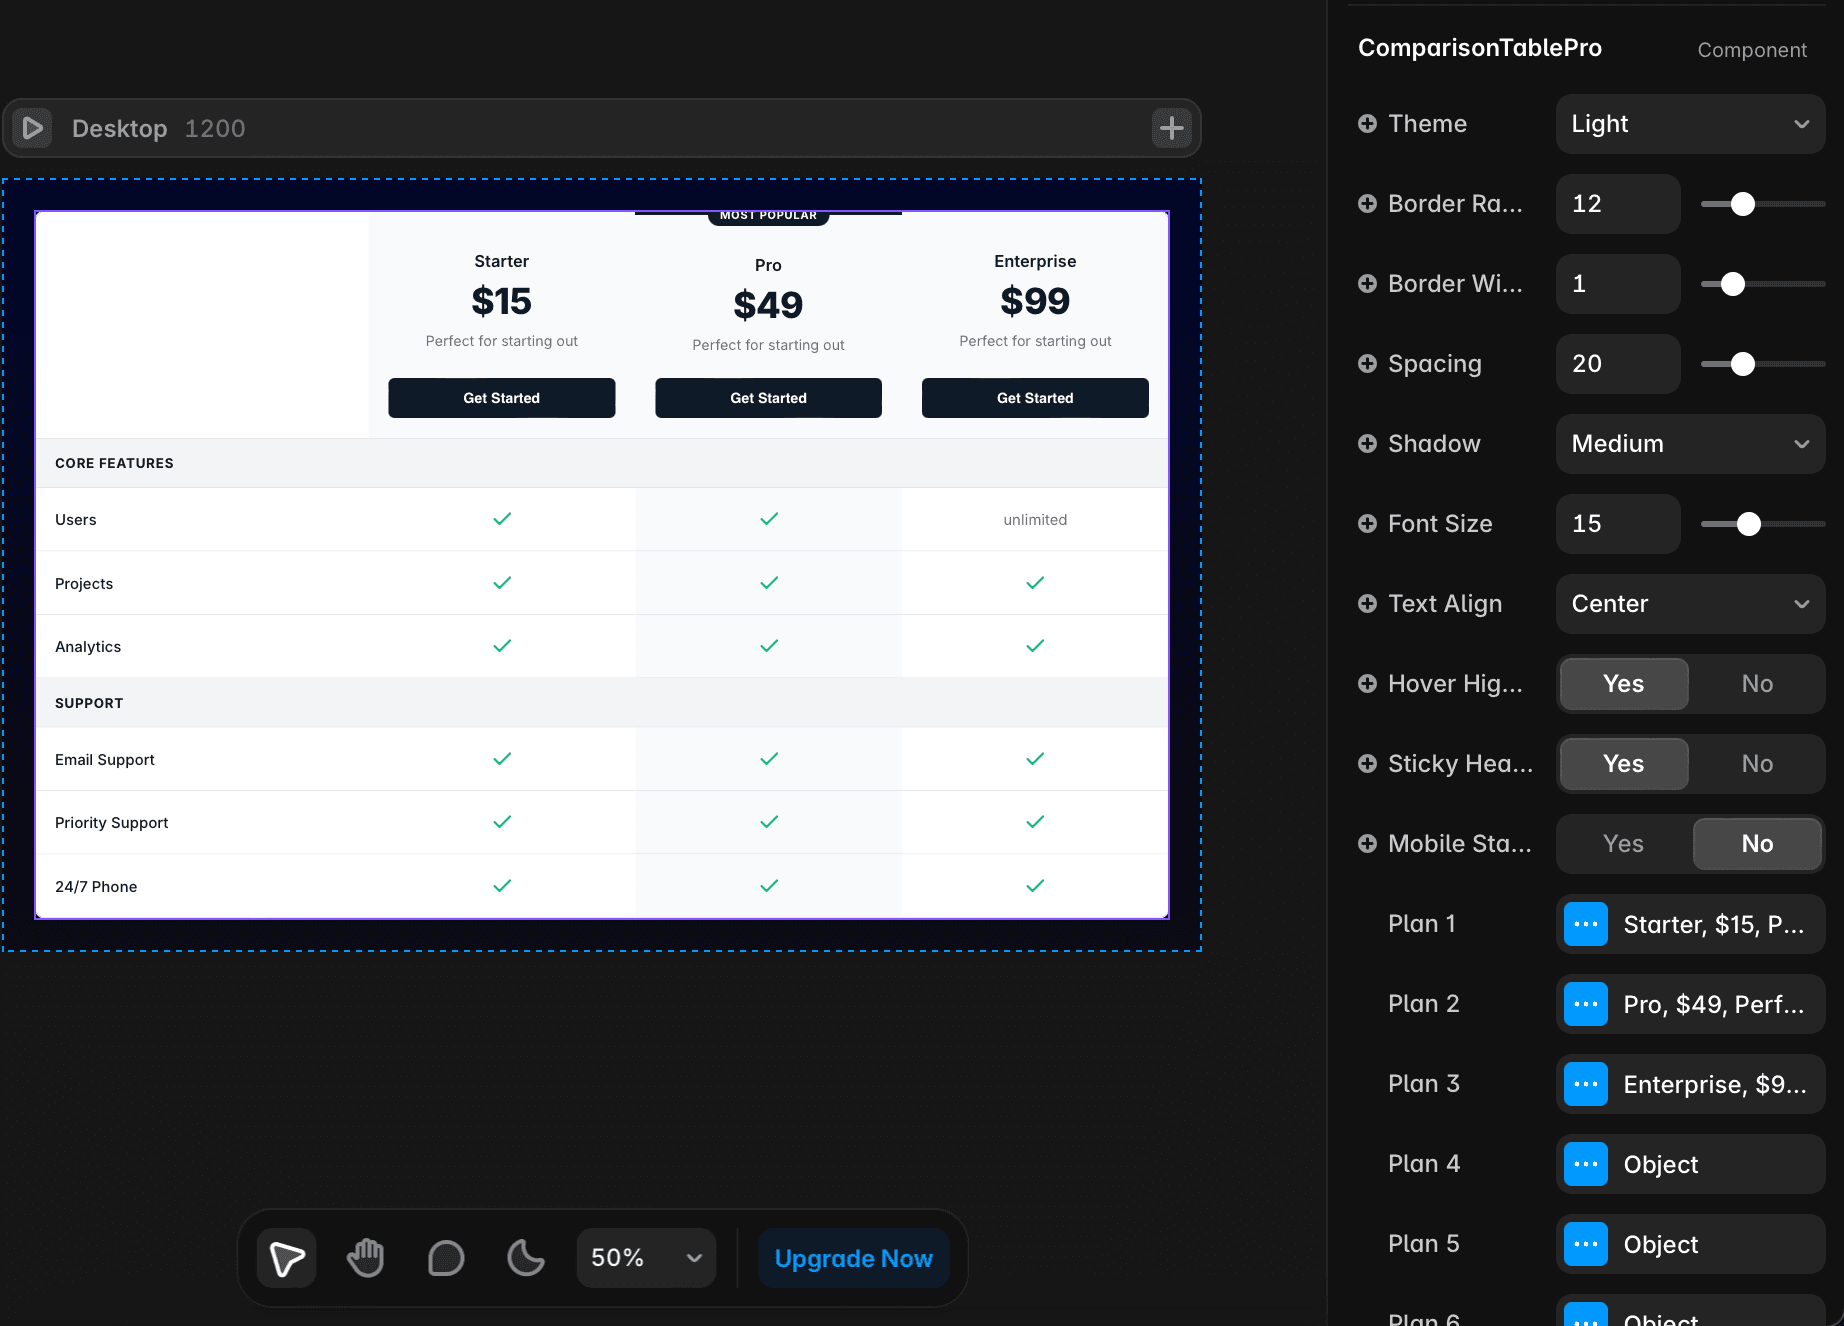1844x1326 pixels.
Task: Activate the hand pan tool
Action: (x=366, y=1258)
